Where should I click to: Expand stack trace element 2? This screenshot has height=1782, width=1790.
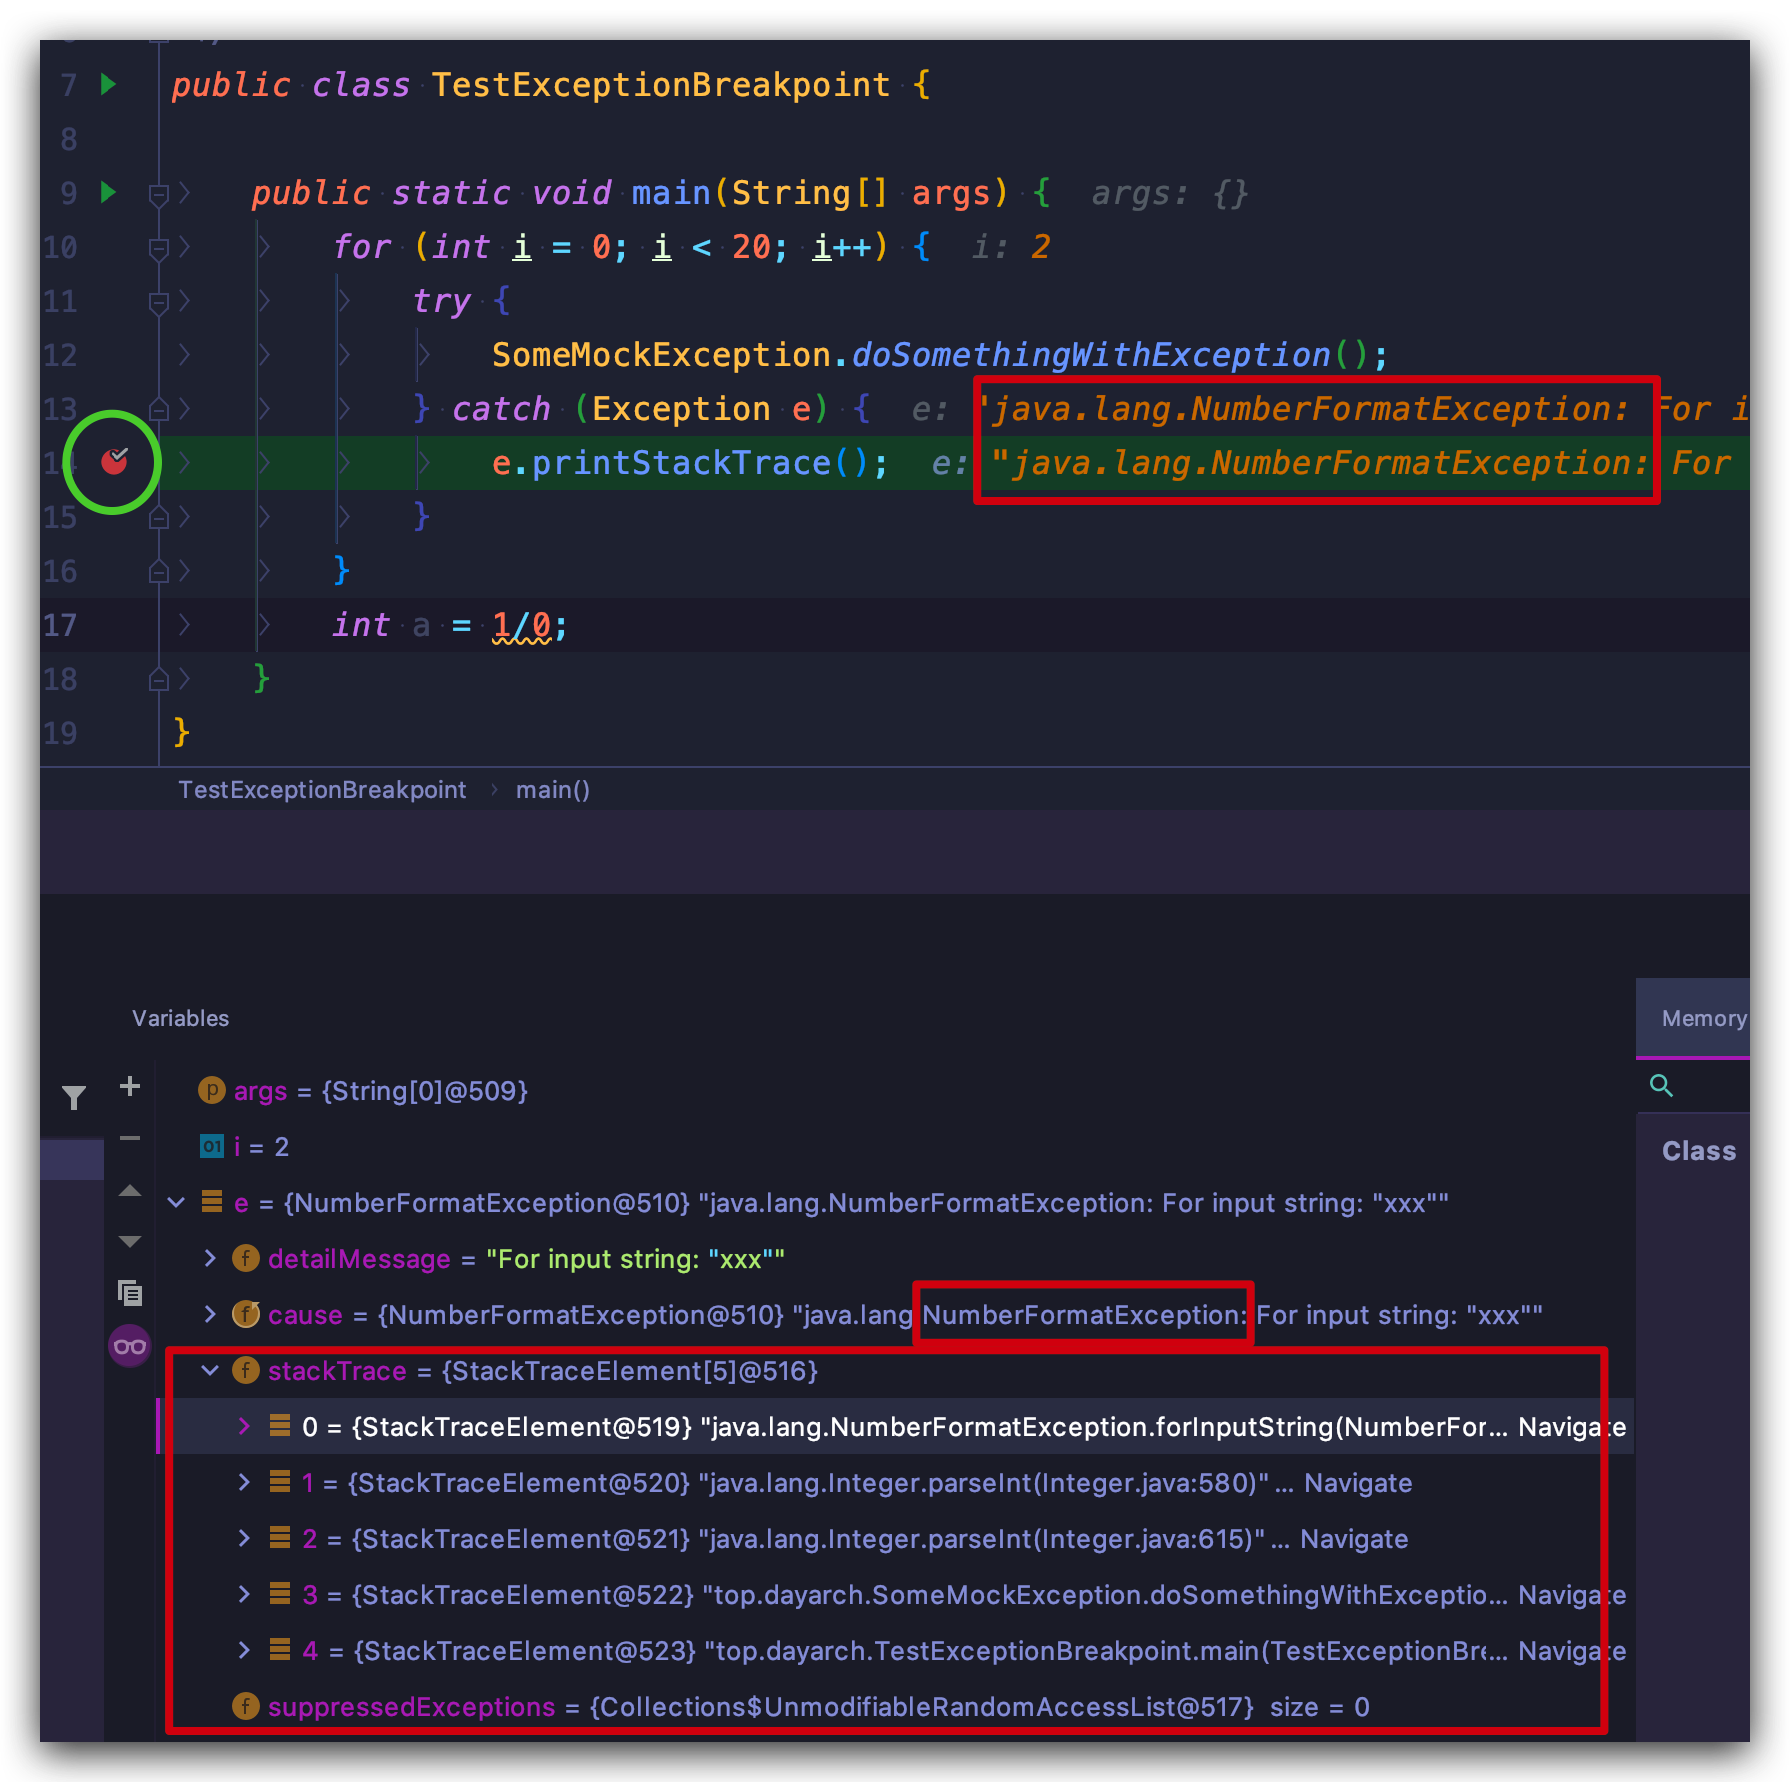[244, 1538]
